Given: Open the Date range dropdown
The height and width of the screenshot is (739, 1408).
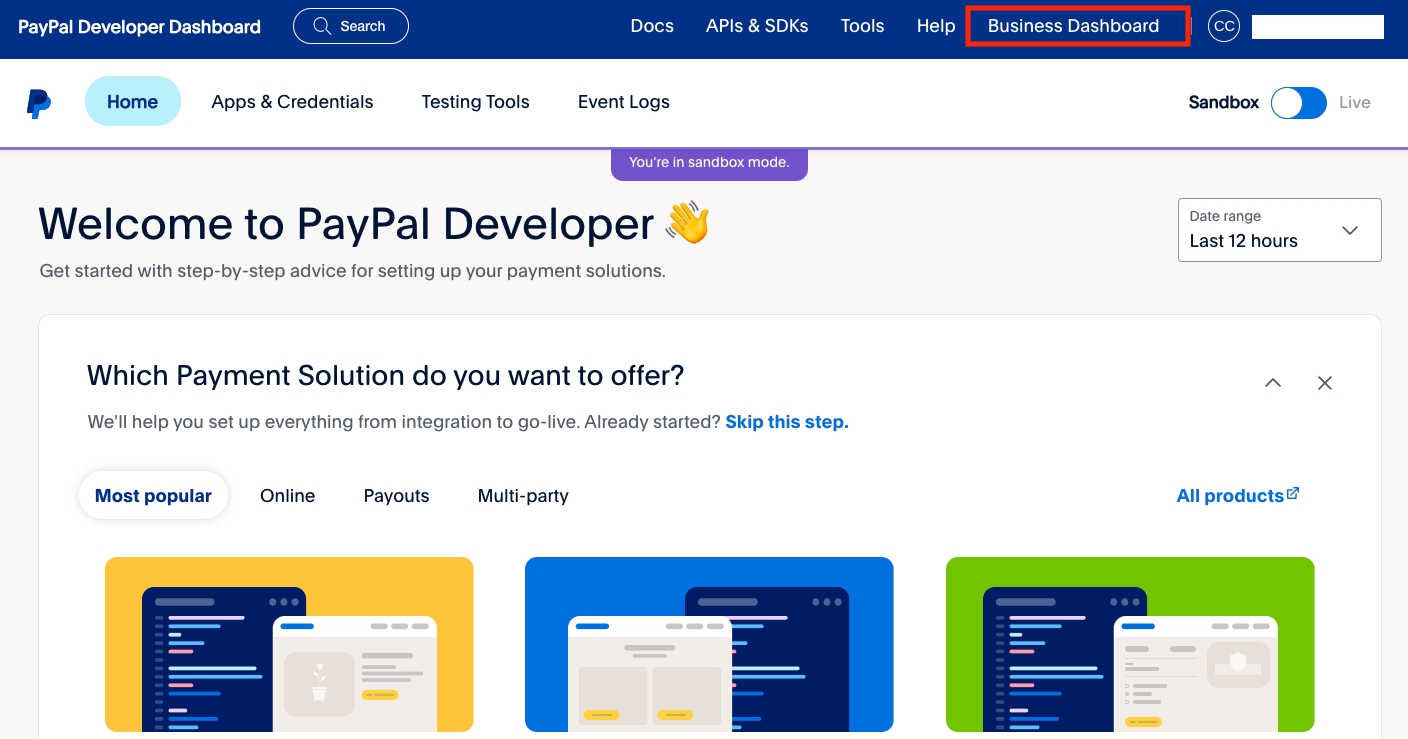Looking at the screenshot, I should (x=1279, y=230).
